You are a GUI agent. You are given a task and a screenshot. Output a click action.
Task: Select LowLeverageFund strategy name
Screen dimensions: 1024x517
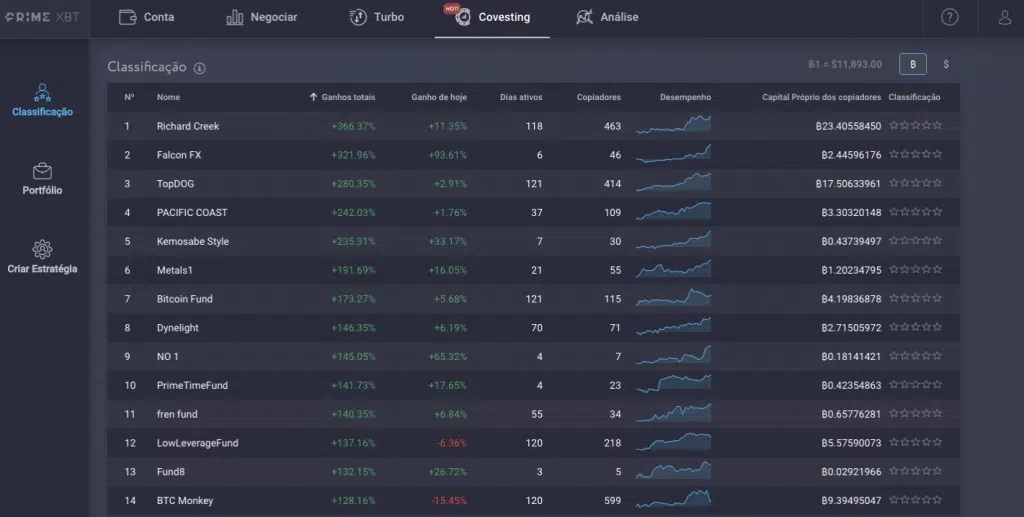pyautogui.click(x=197, y=443)
